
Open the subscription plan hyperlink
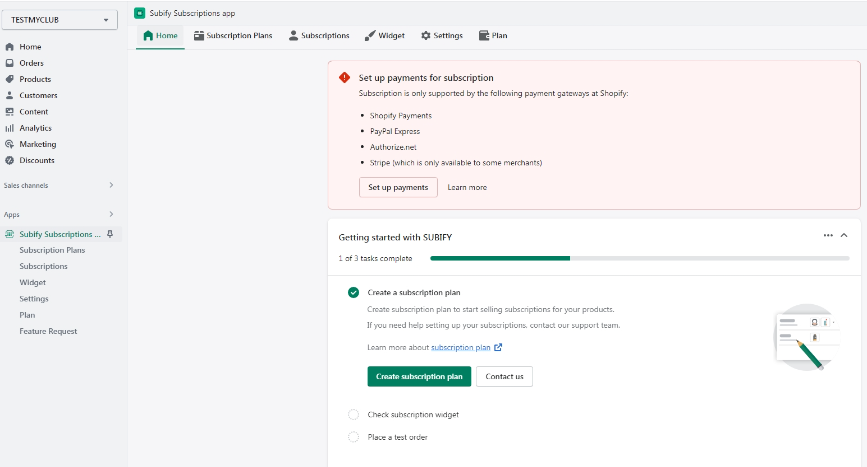pyautogui.click(x=461, y=348)
